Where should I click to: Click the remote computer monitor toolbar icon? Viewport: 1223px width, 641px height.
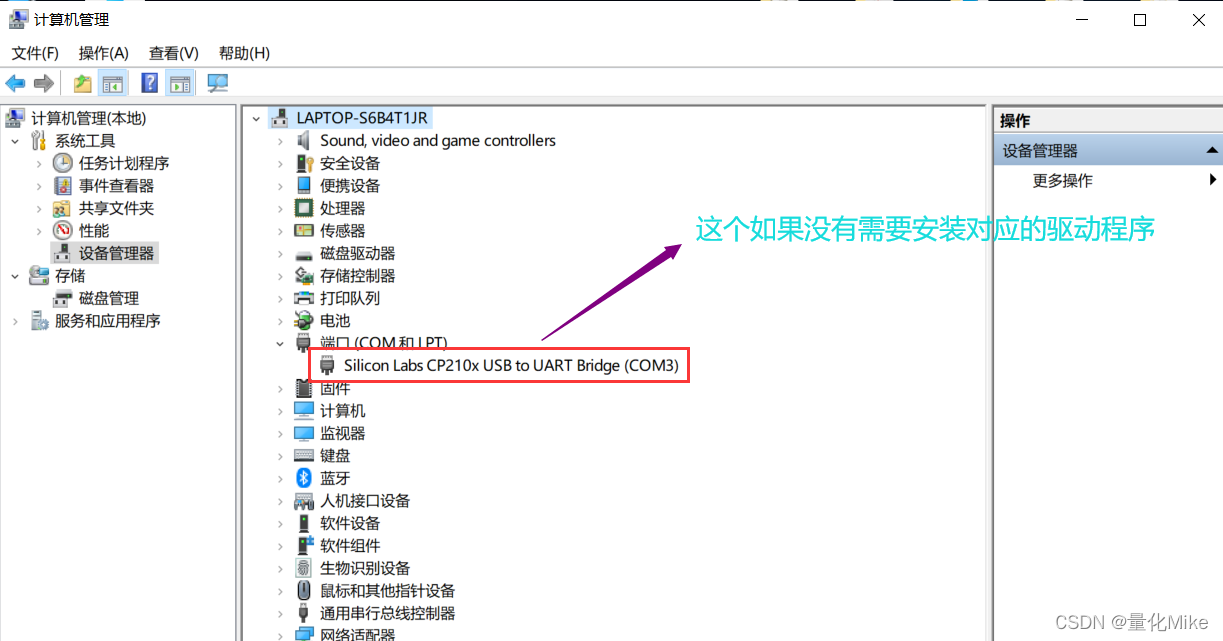[217, 83]
